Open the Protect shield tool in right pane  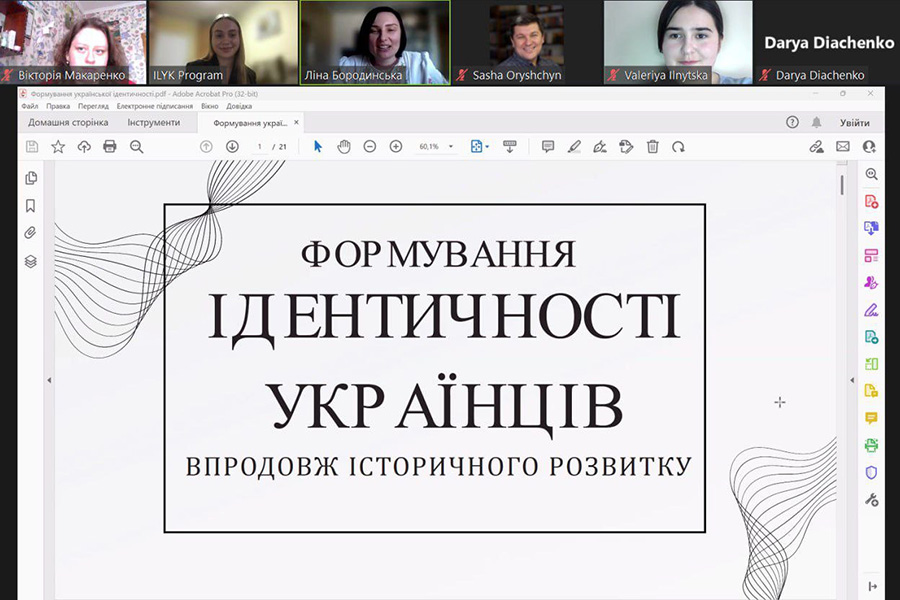tap(871, 472)
